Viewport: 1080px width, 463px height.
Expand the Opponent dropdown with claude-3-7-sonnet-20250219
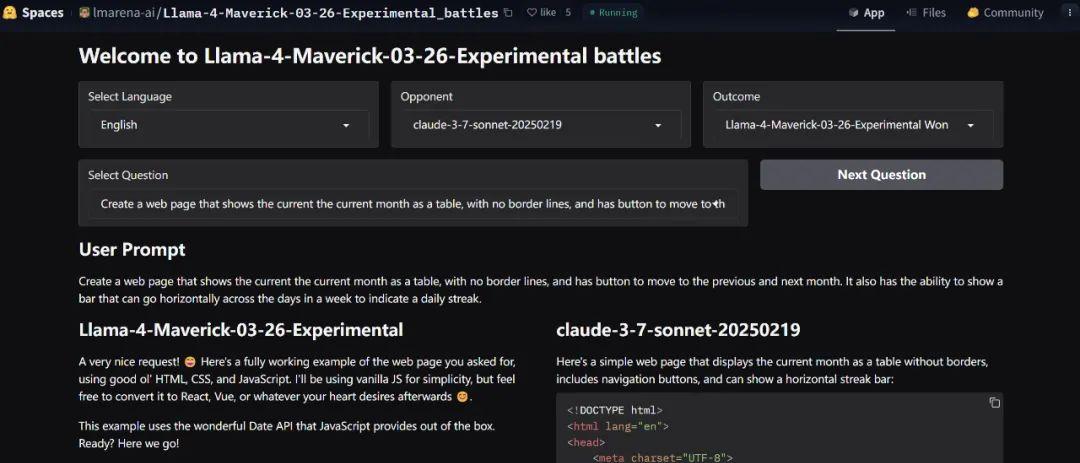541,125
